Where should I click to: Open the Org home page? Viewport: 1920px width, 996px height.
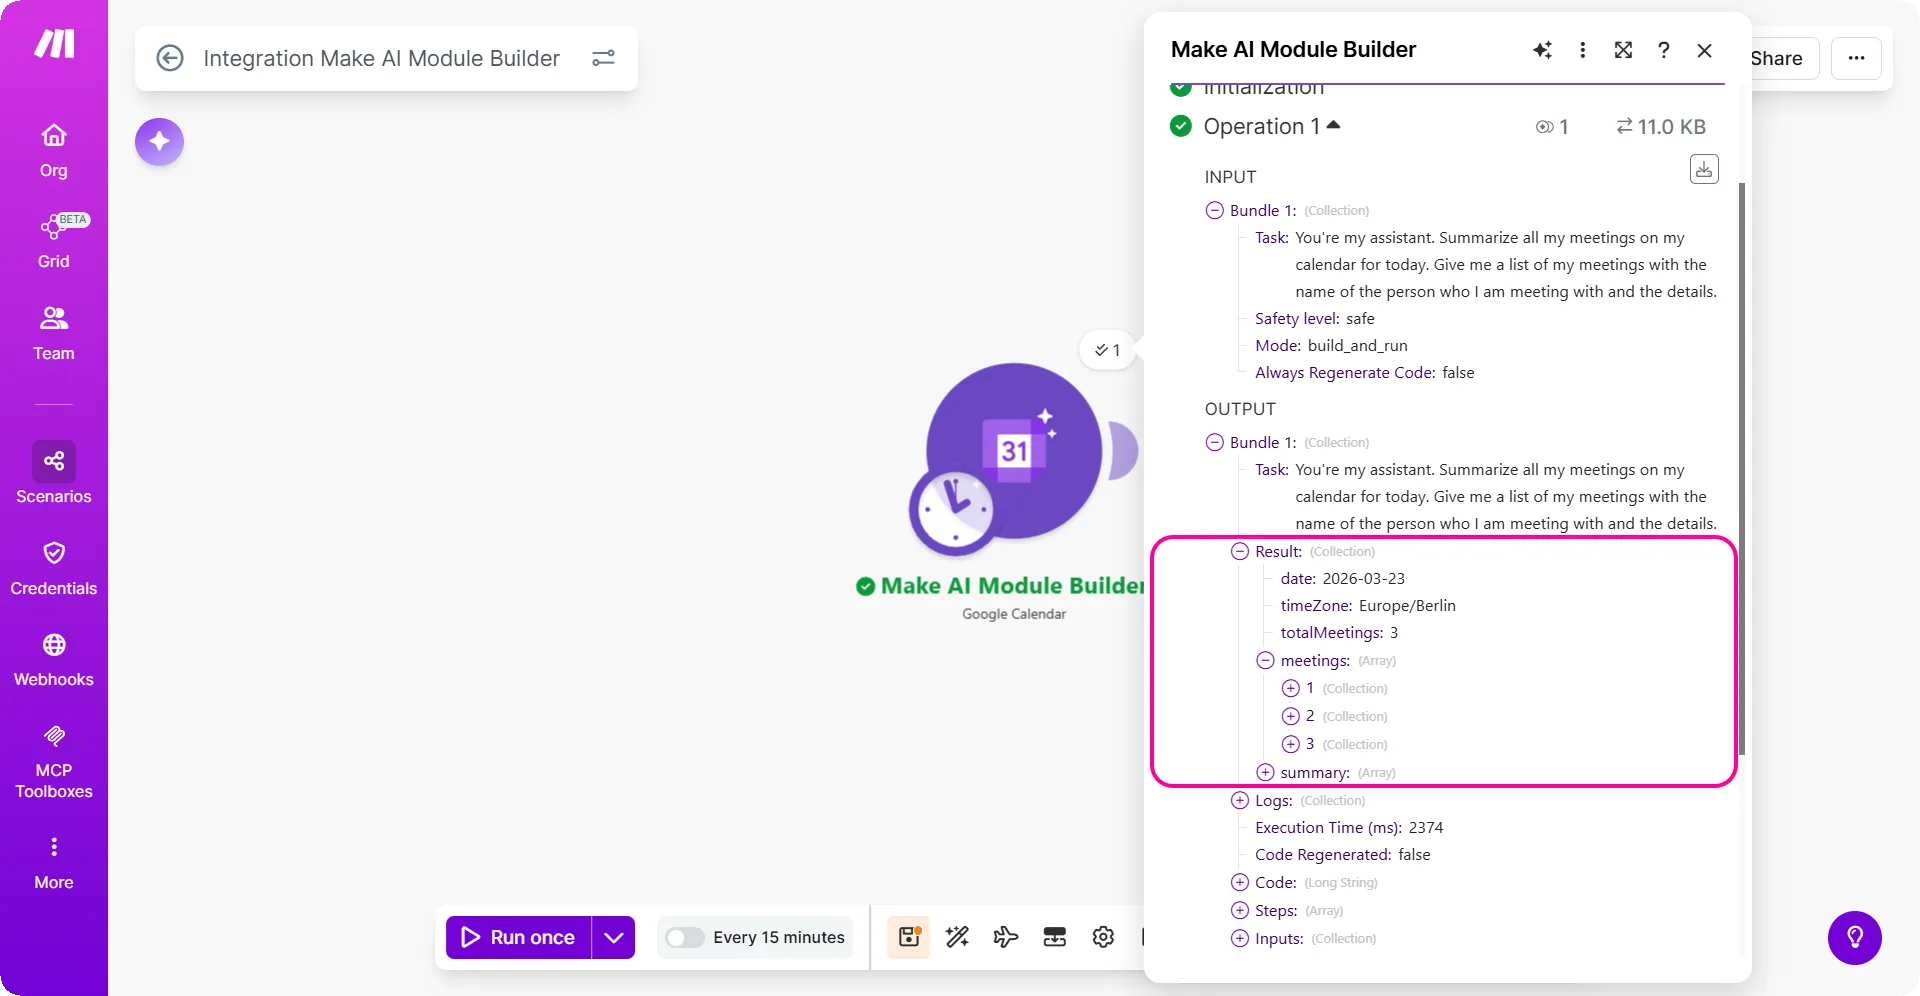[x=54, y=151]
